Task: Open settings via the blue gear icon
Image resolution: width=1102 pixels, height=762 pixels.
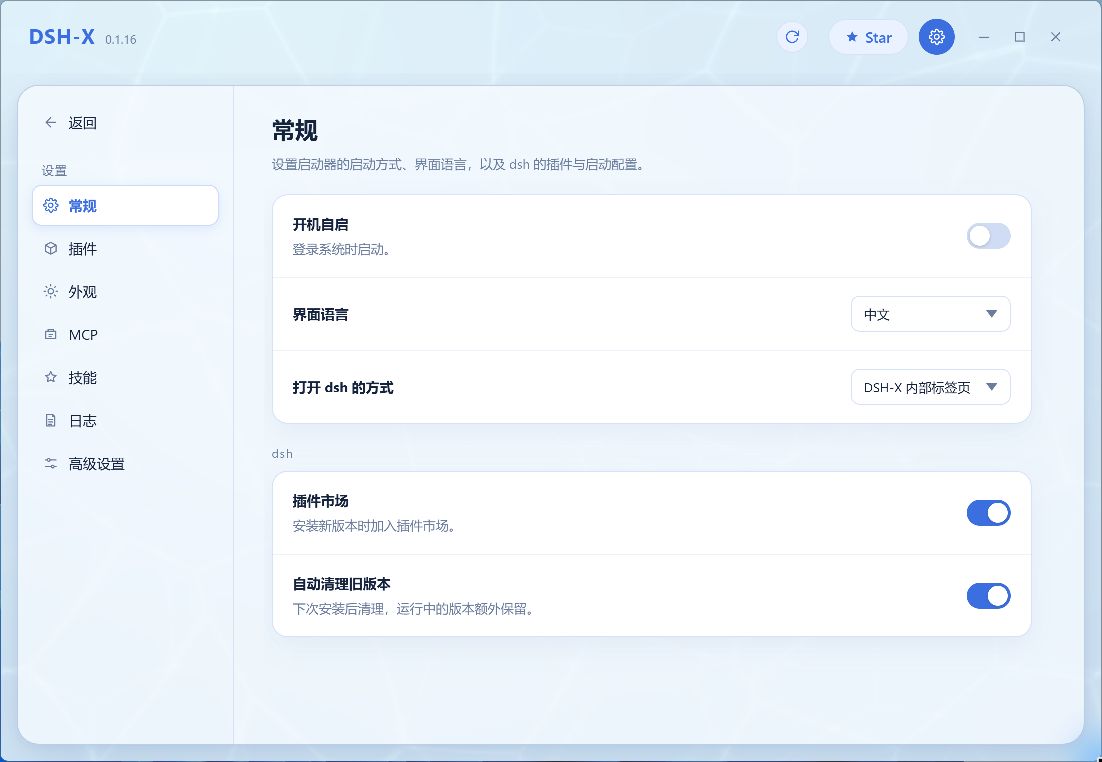Action: [x=936, y=37]
